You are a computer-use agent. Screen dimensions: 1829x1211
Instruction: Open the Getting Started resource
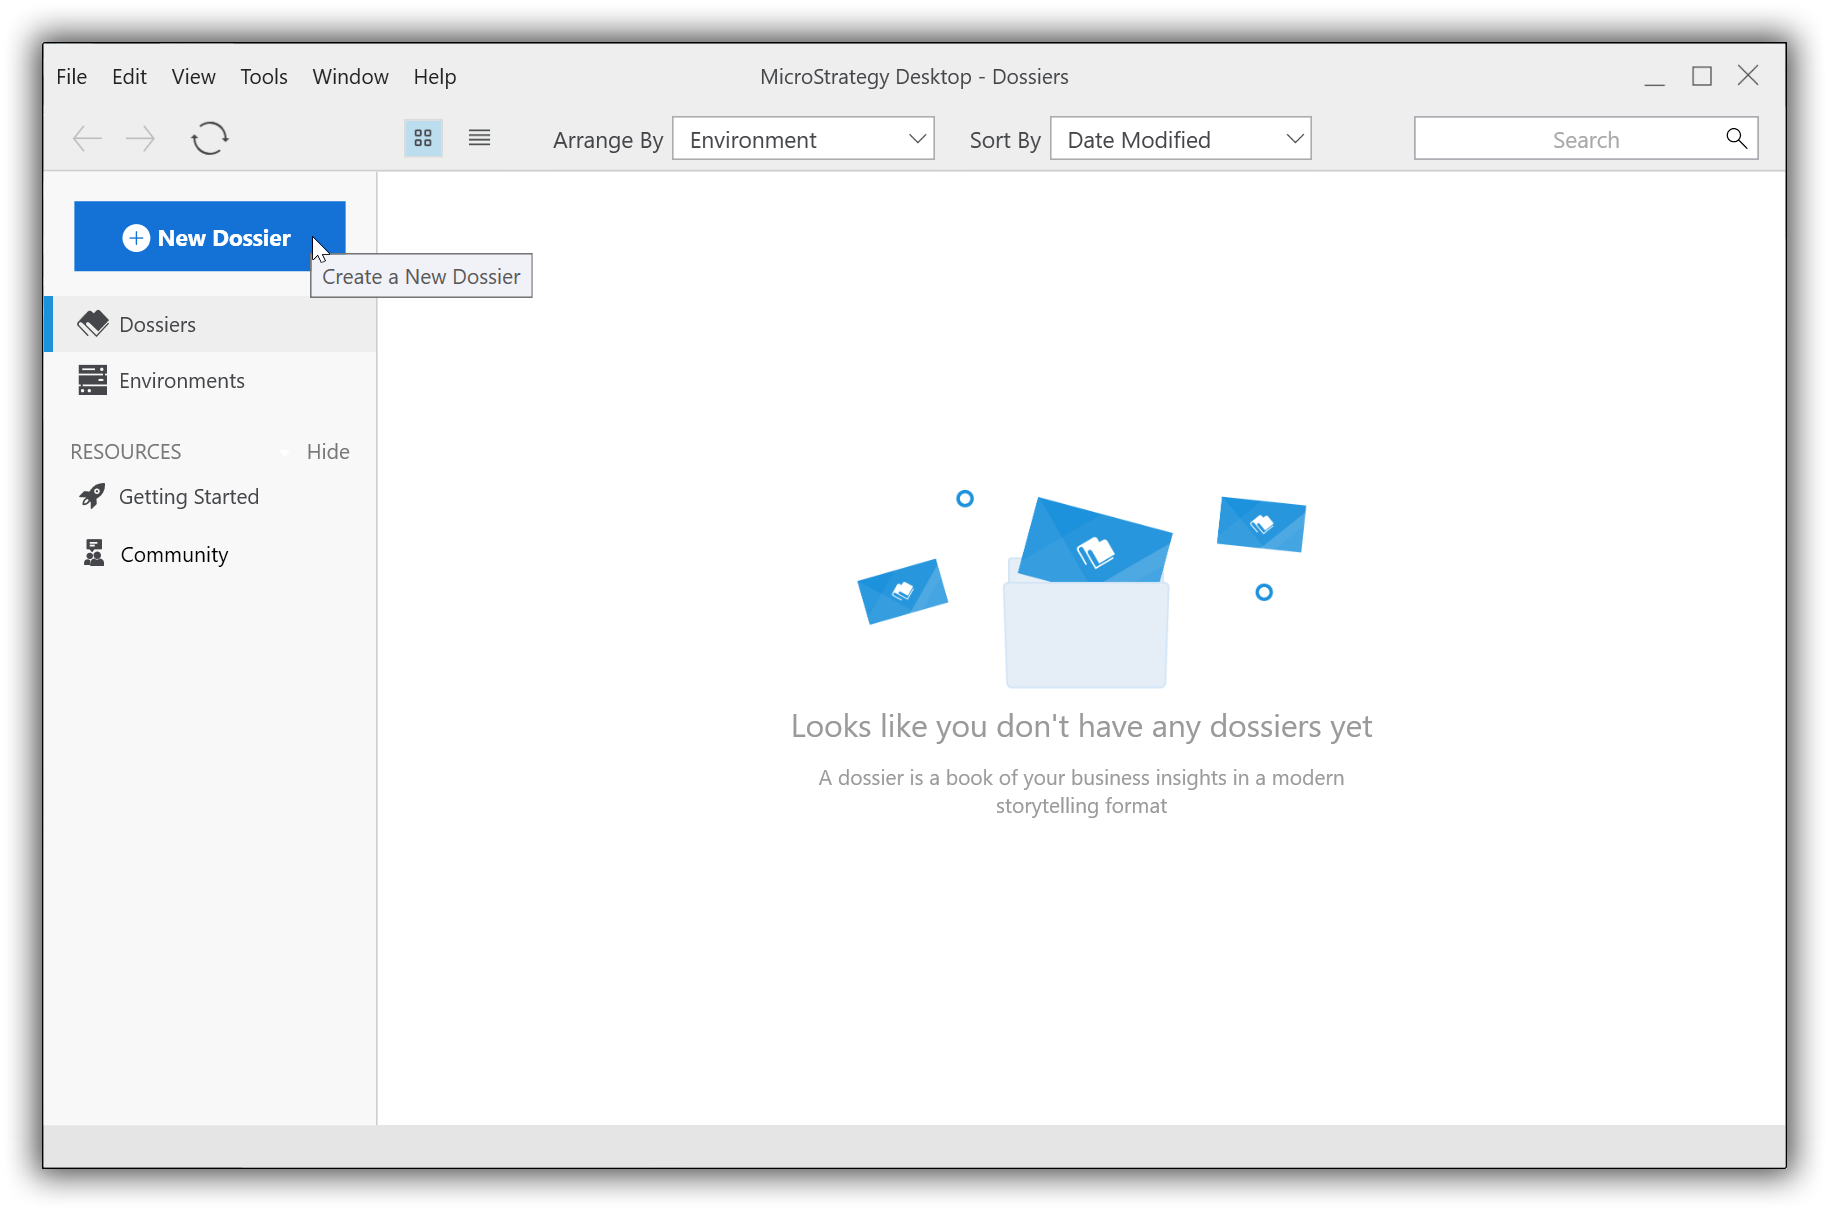188,496
